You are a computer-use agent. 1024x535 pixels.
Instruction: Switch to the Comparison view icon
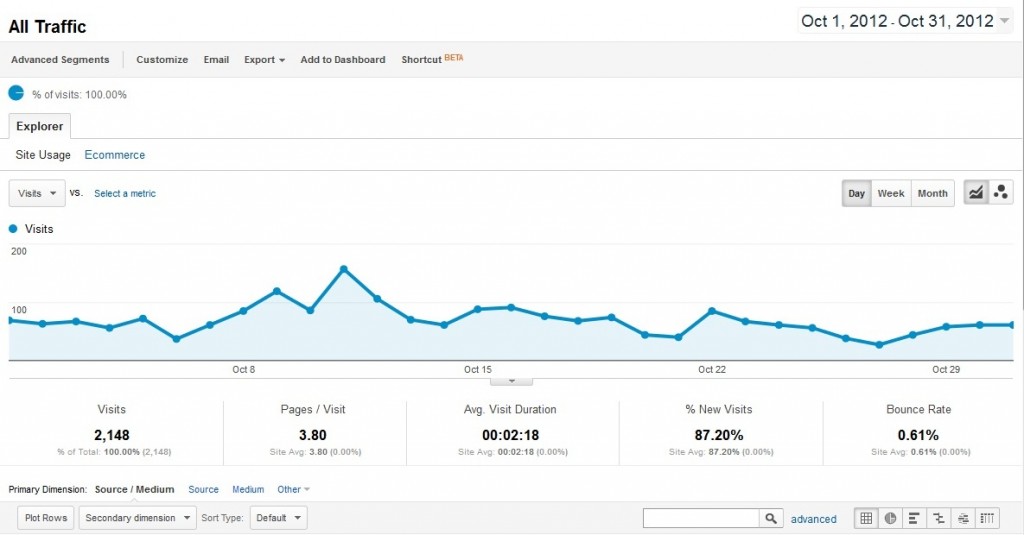(938, 518)
